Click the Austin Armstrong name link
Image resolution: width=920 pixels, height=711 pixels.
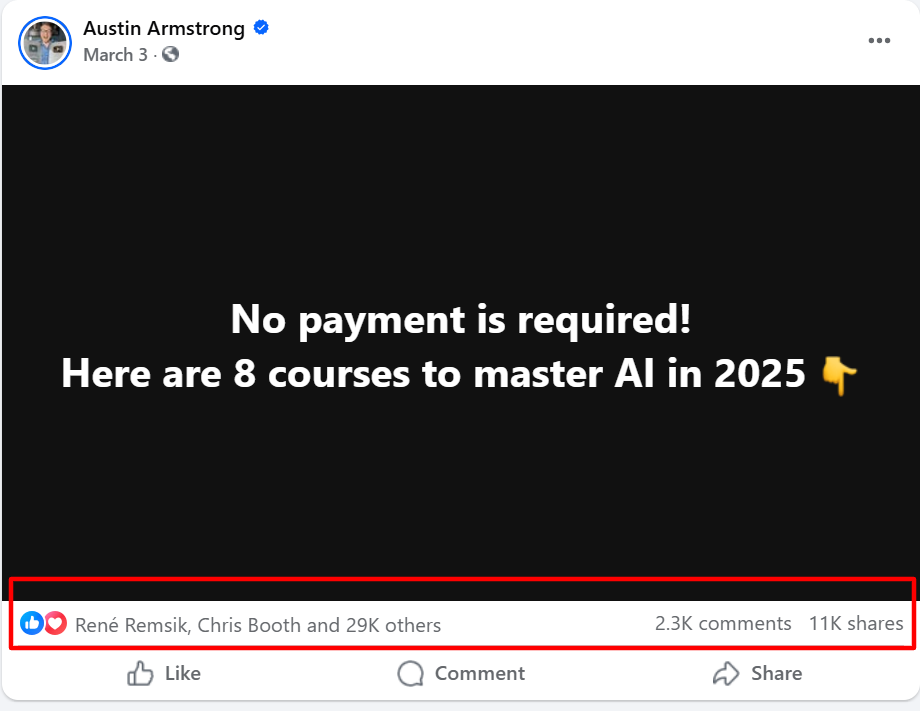click(x=164, y=28)
